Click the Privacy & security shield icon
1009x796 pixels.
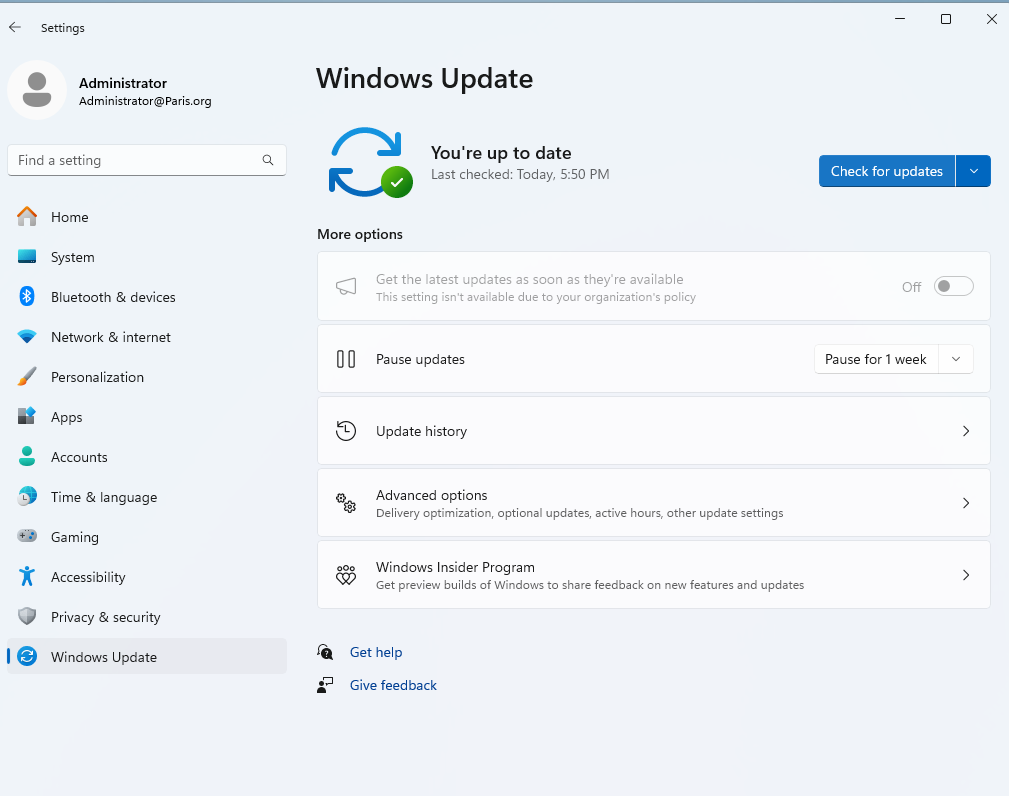click(x=26, y=616)
